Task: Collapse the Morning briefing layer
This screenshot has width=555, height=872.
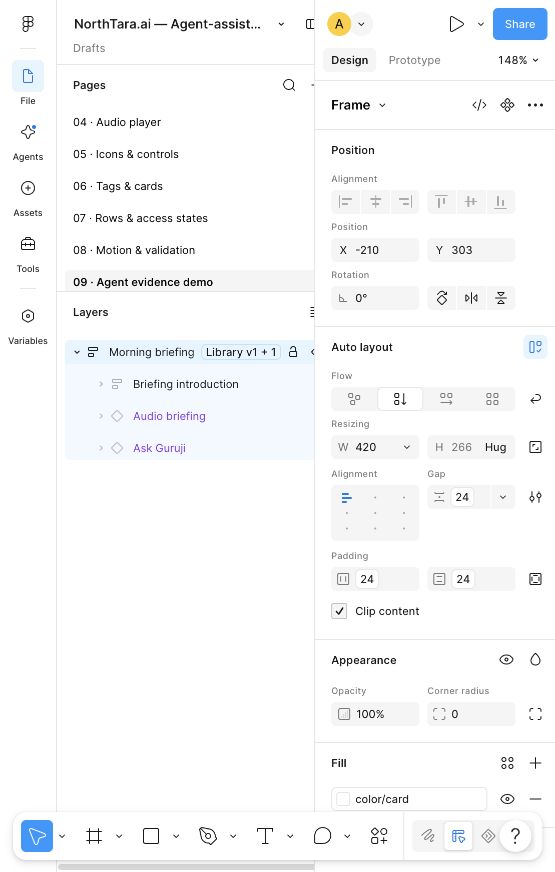Action: [x=77, y=352]
